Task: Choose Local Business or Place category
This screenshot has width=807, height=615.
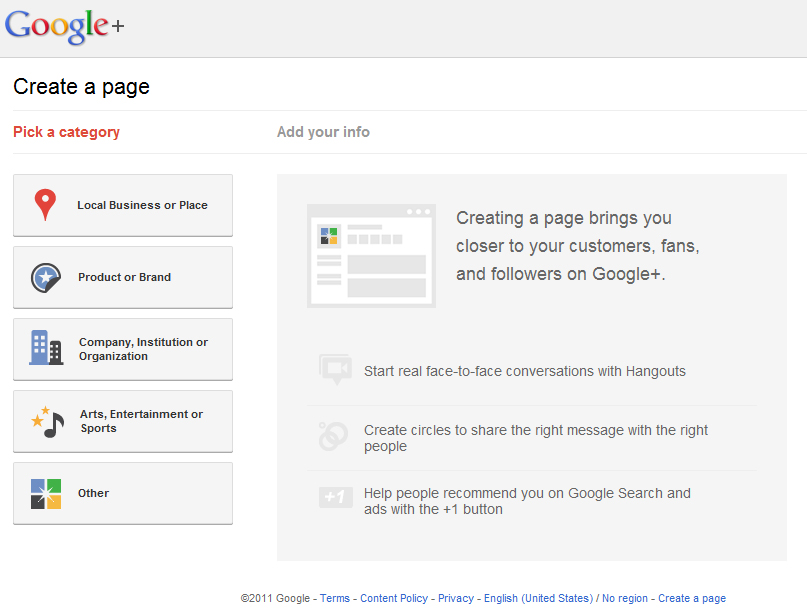Action: coord(123,205)
